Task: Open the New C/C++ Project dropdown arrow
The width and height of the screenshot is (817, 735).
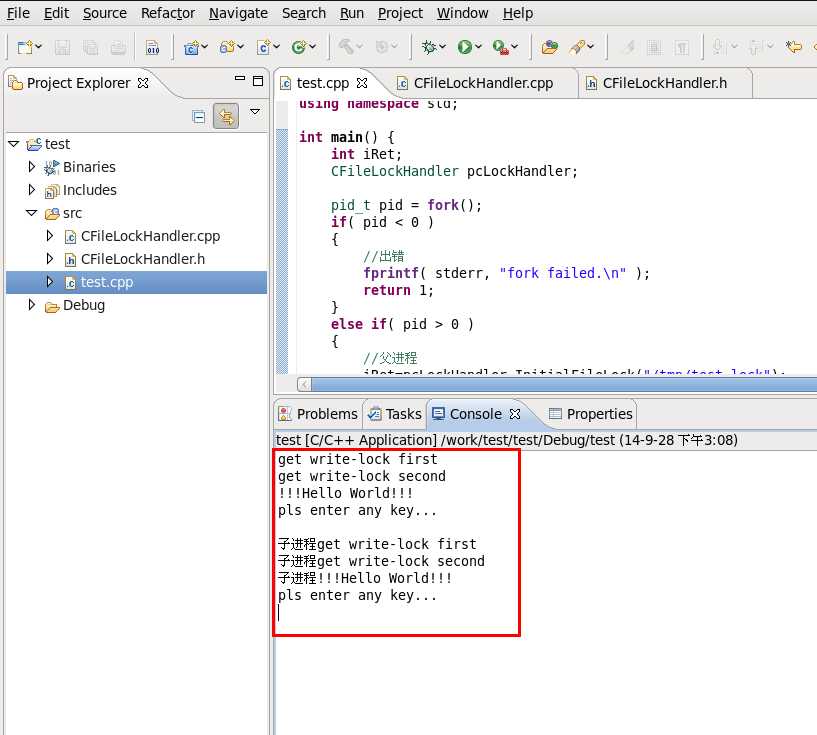Action: (x=205, y=47)
